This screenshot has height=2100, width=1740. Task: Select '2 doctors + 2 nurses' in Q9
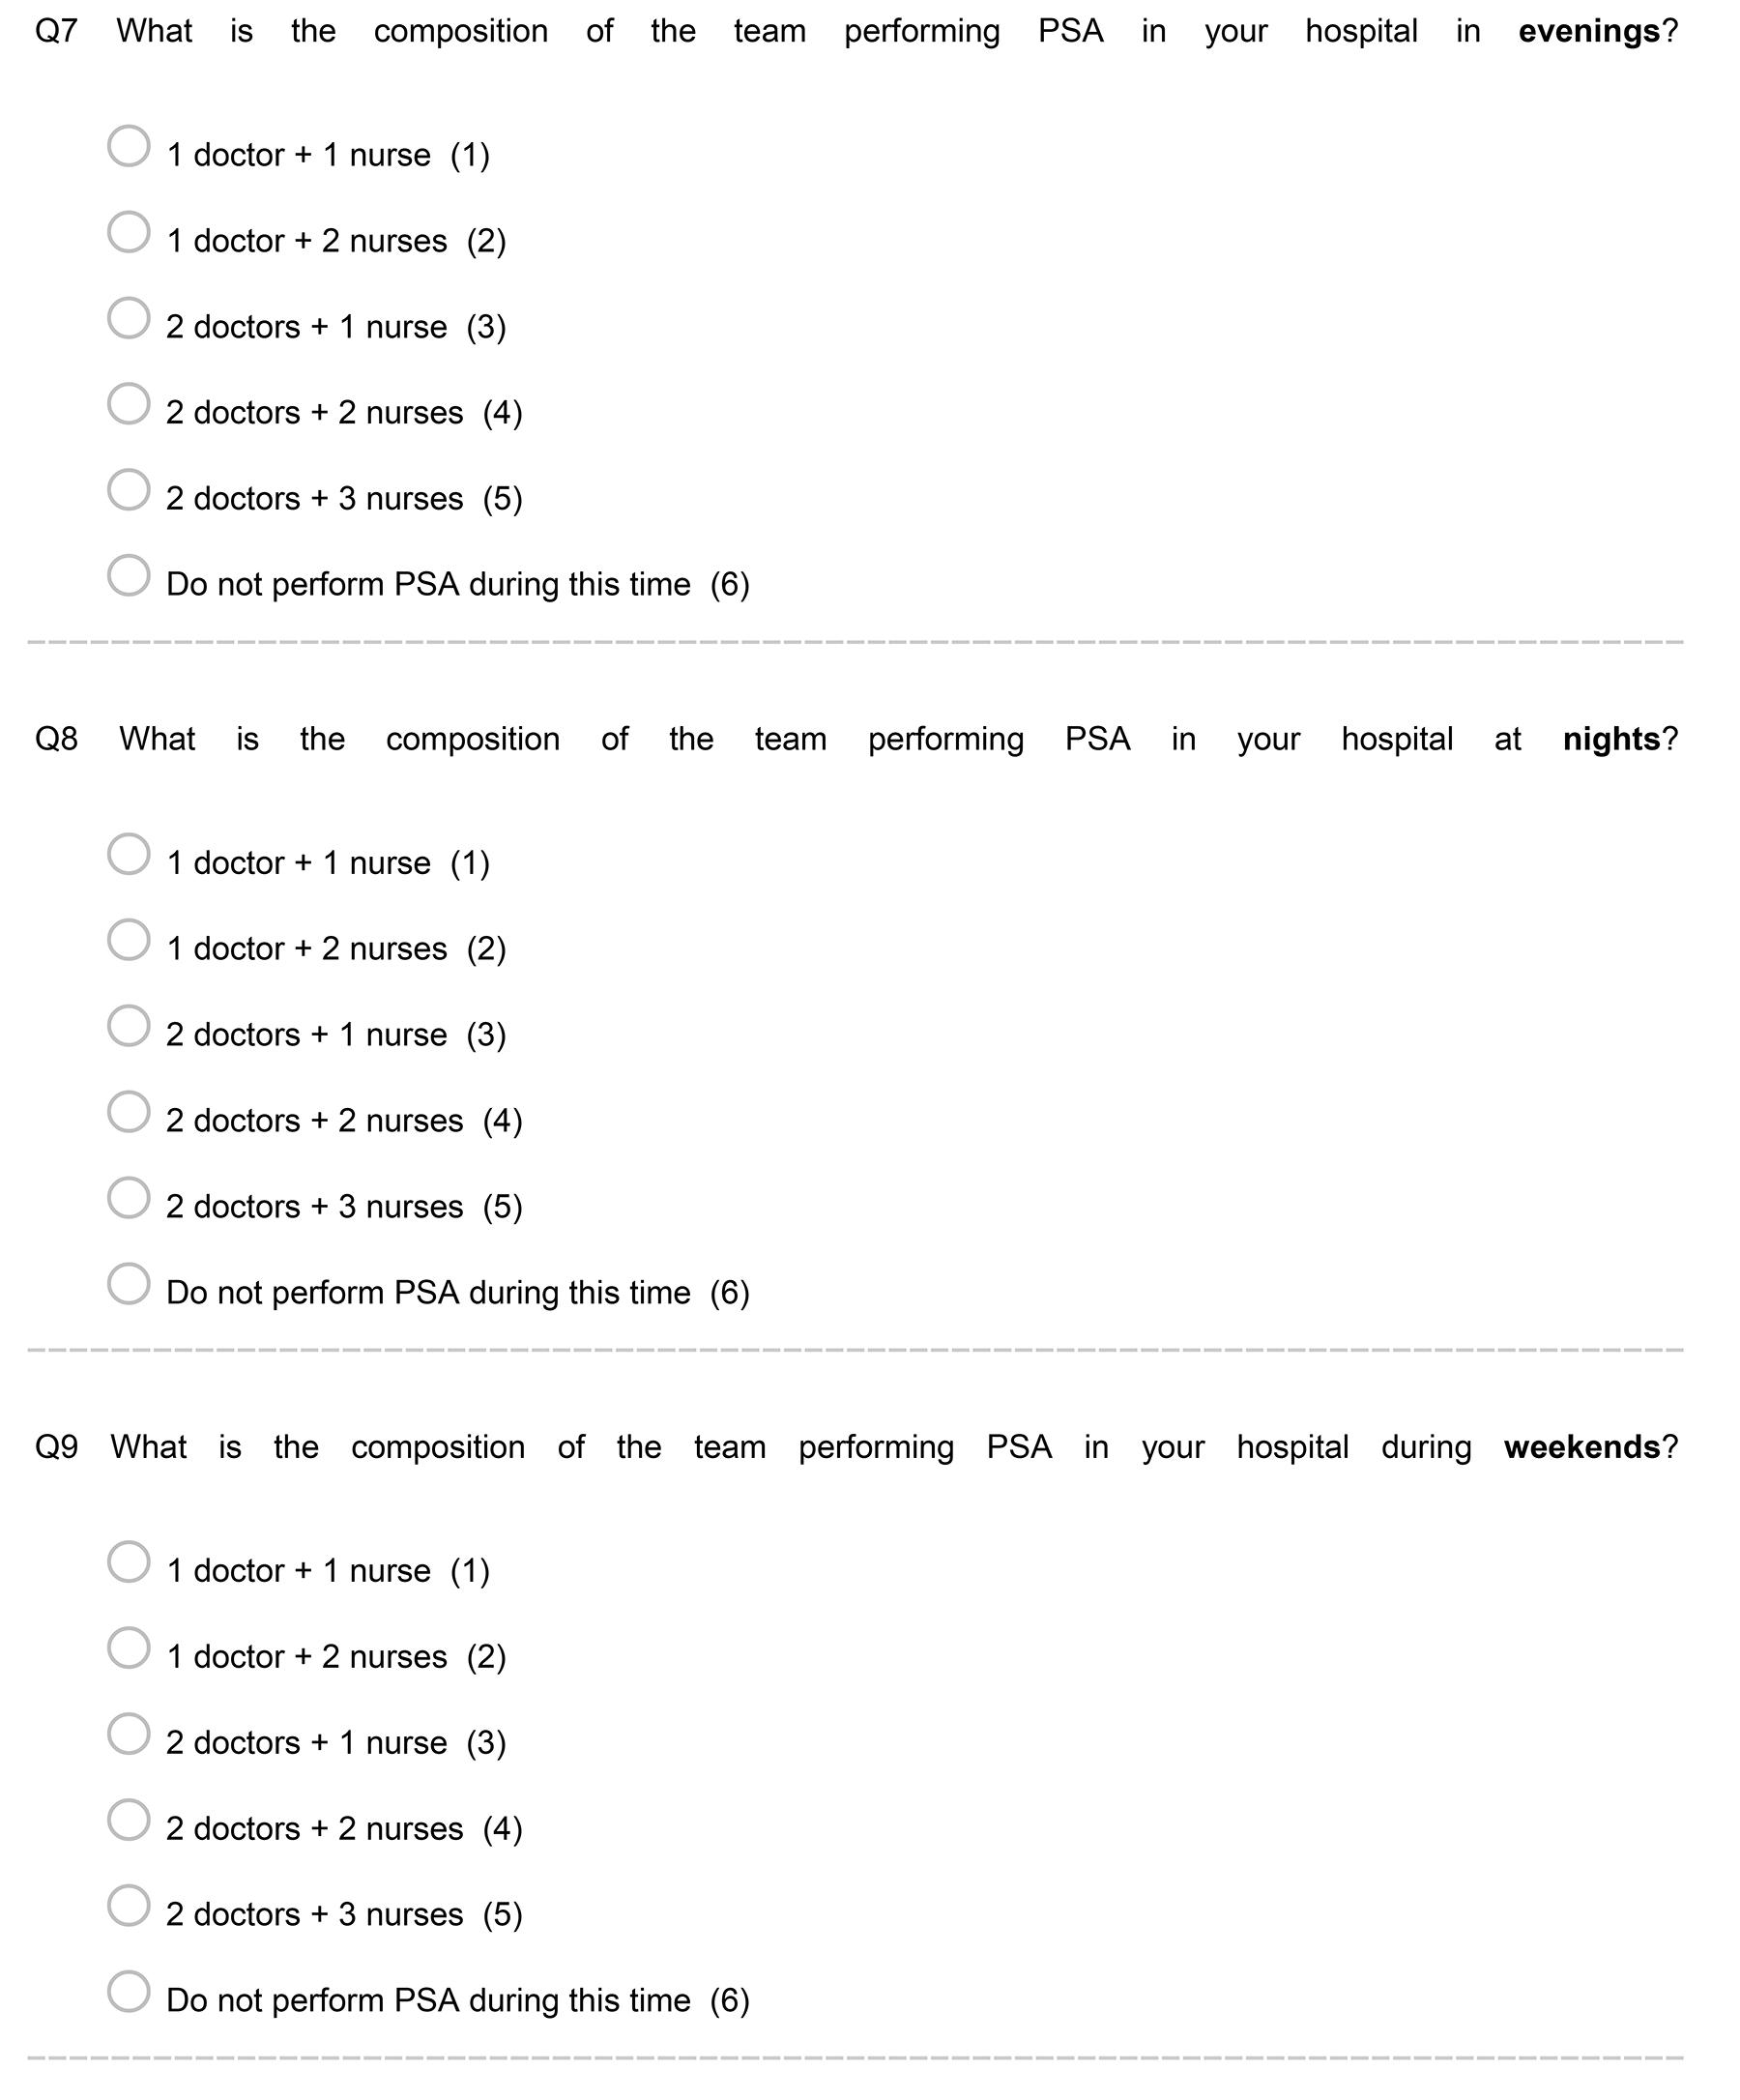coord(129,1820)
